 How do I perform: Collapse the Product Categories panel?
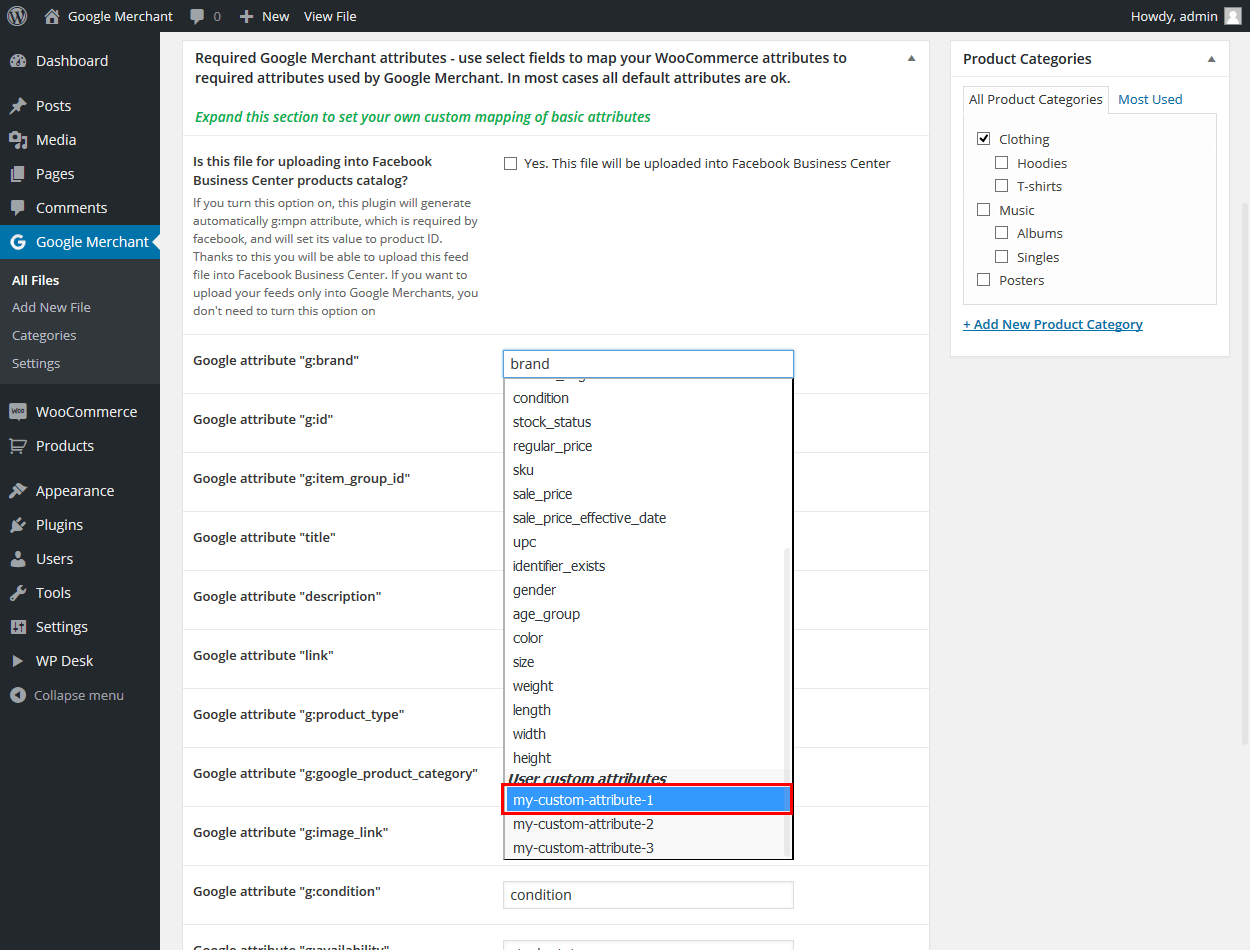[1212, 60]
